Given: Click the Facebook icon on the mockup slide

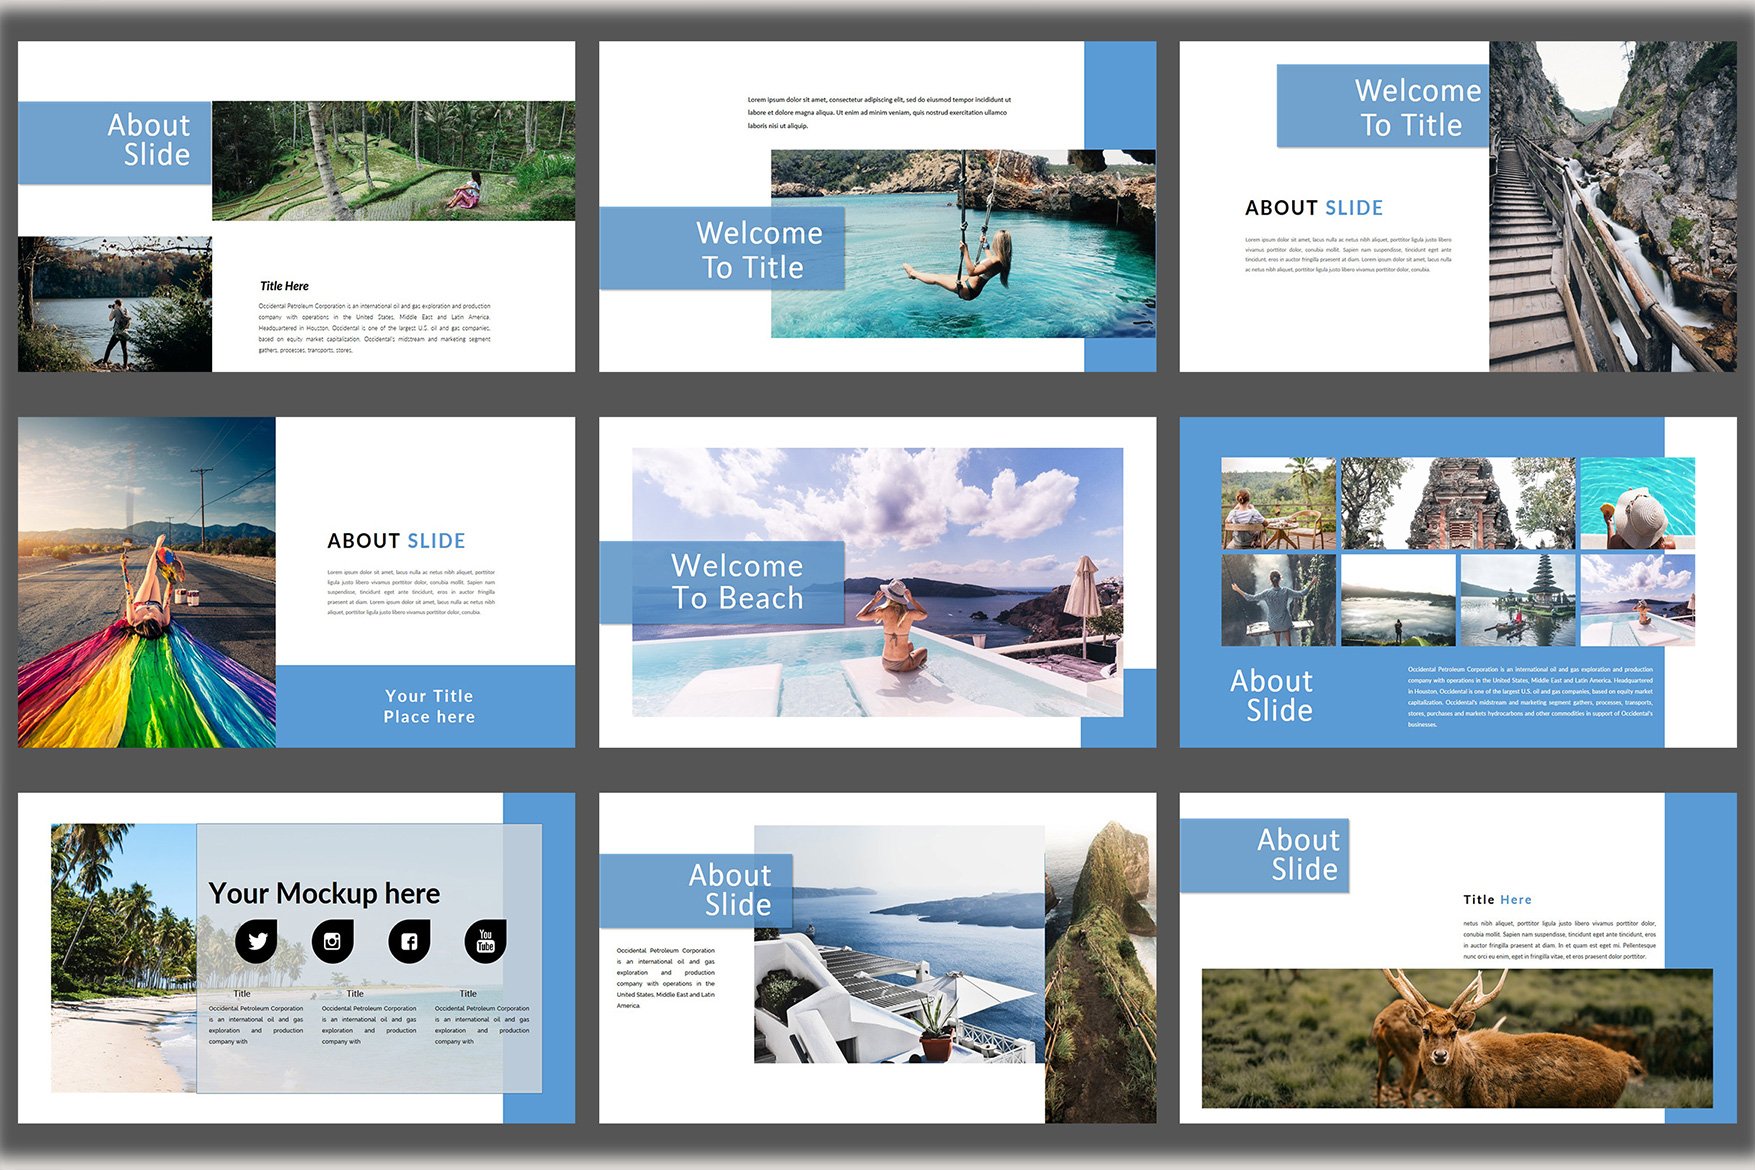Looking at the screenshot, I should (x=408, y=941).
